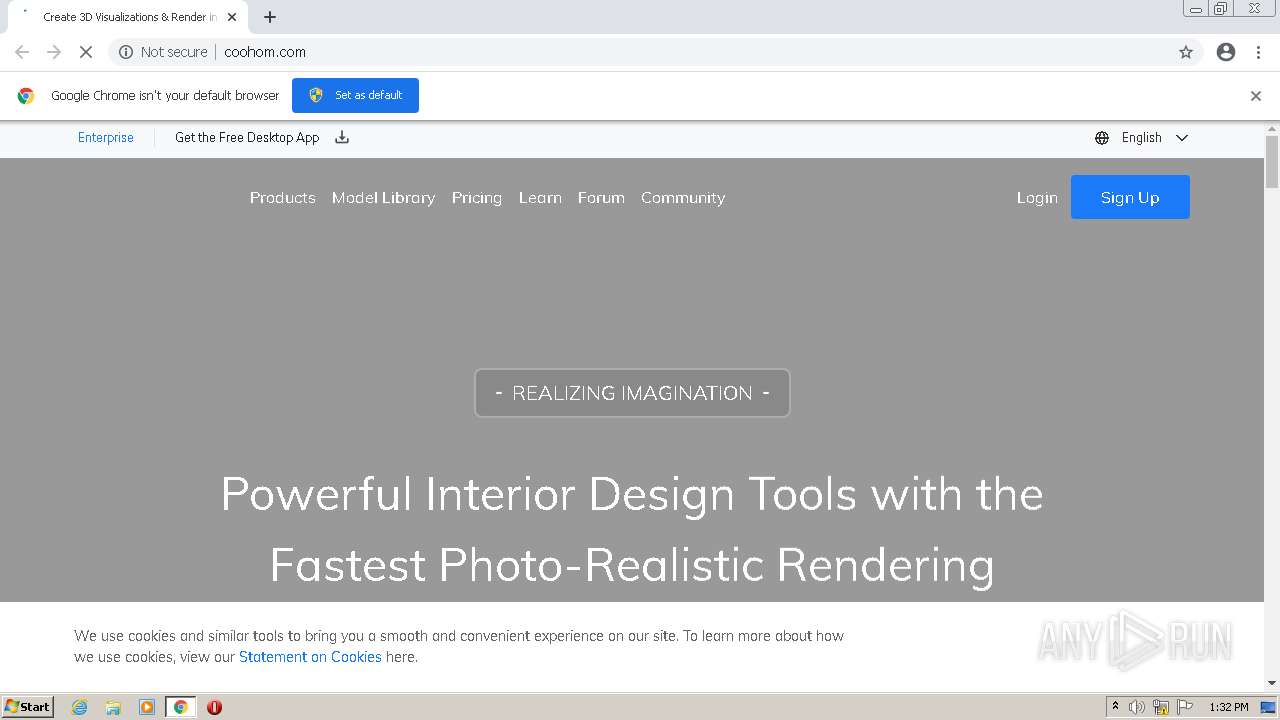Open the Windows Start menu
Image resolution: width=1280 pixels, height=720 pixels.
click(x=27, y=707)
